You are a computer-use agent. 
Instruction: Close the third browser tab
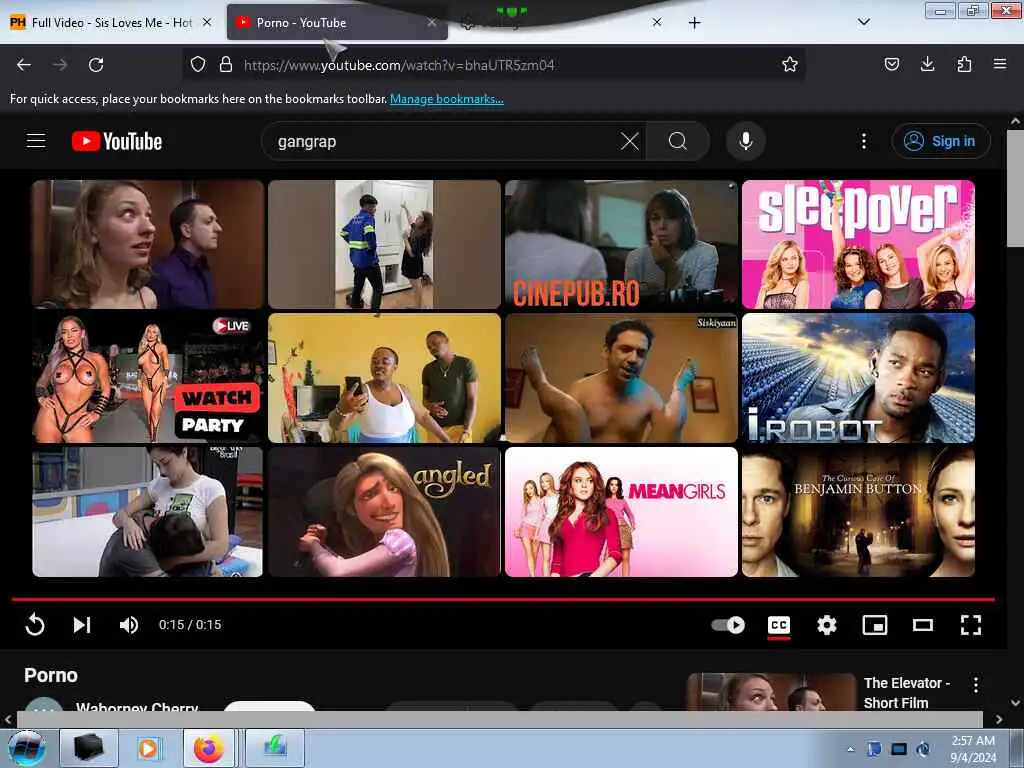[656, 22]
